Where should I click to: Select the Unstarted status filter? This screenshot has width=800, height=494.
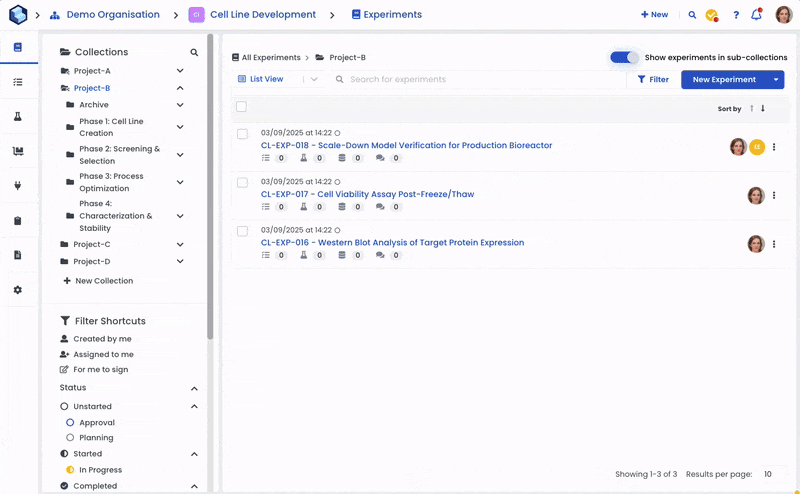pos(86,406)
